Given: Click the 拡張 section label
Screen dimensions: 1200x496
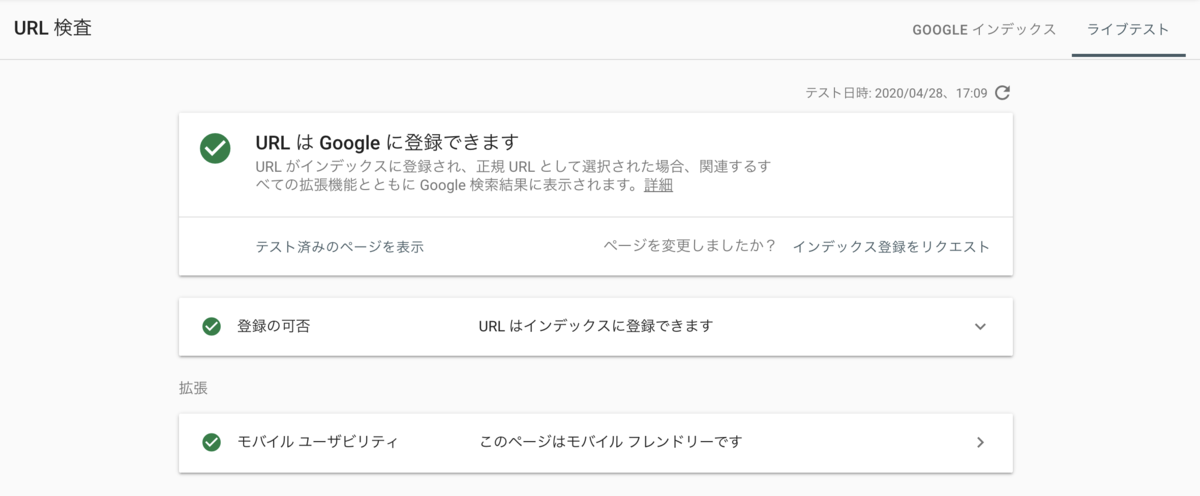Looking at the screenshot, I should [x=194, y=388].
